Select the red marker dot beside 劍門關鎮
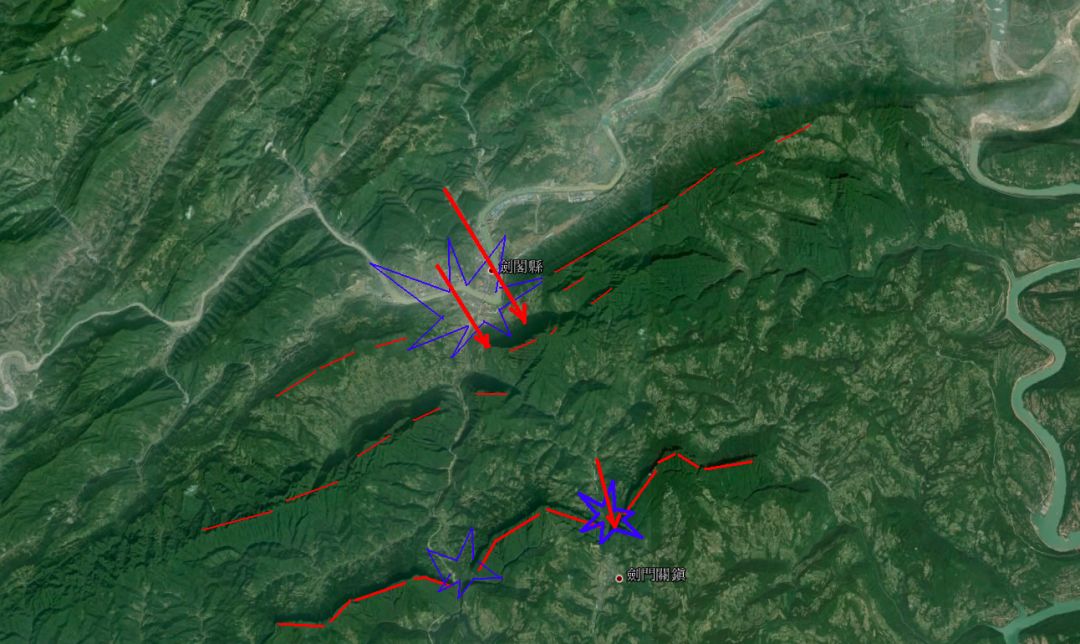 [619, 579]
